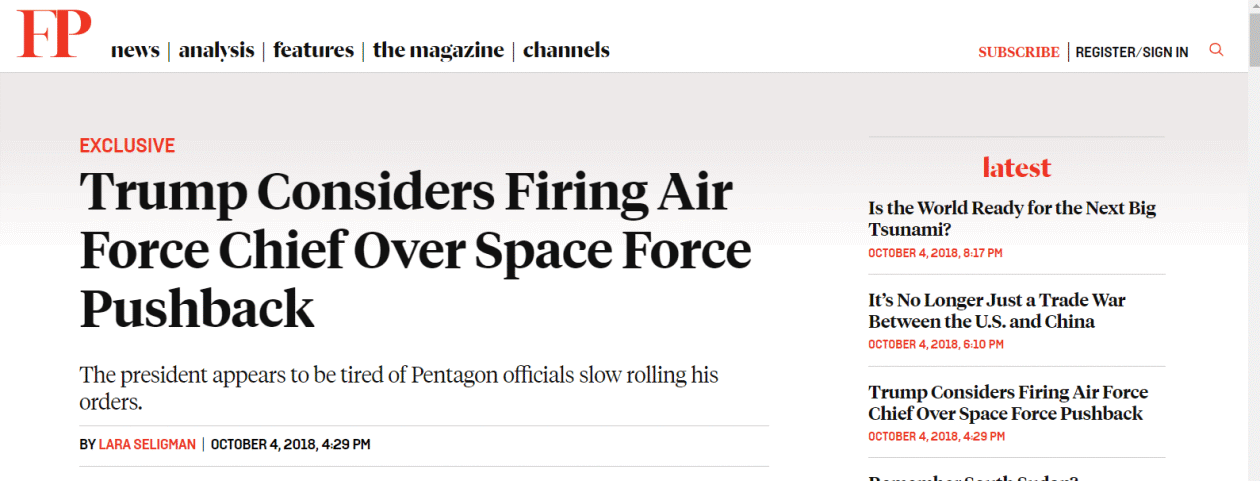Click the 6:10 PM timestamp in latest
This screenshot has height=481, width=1260.
[x=935, y=344]
